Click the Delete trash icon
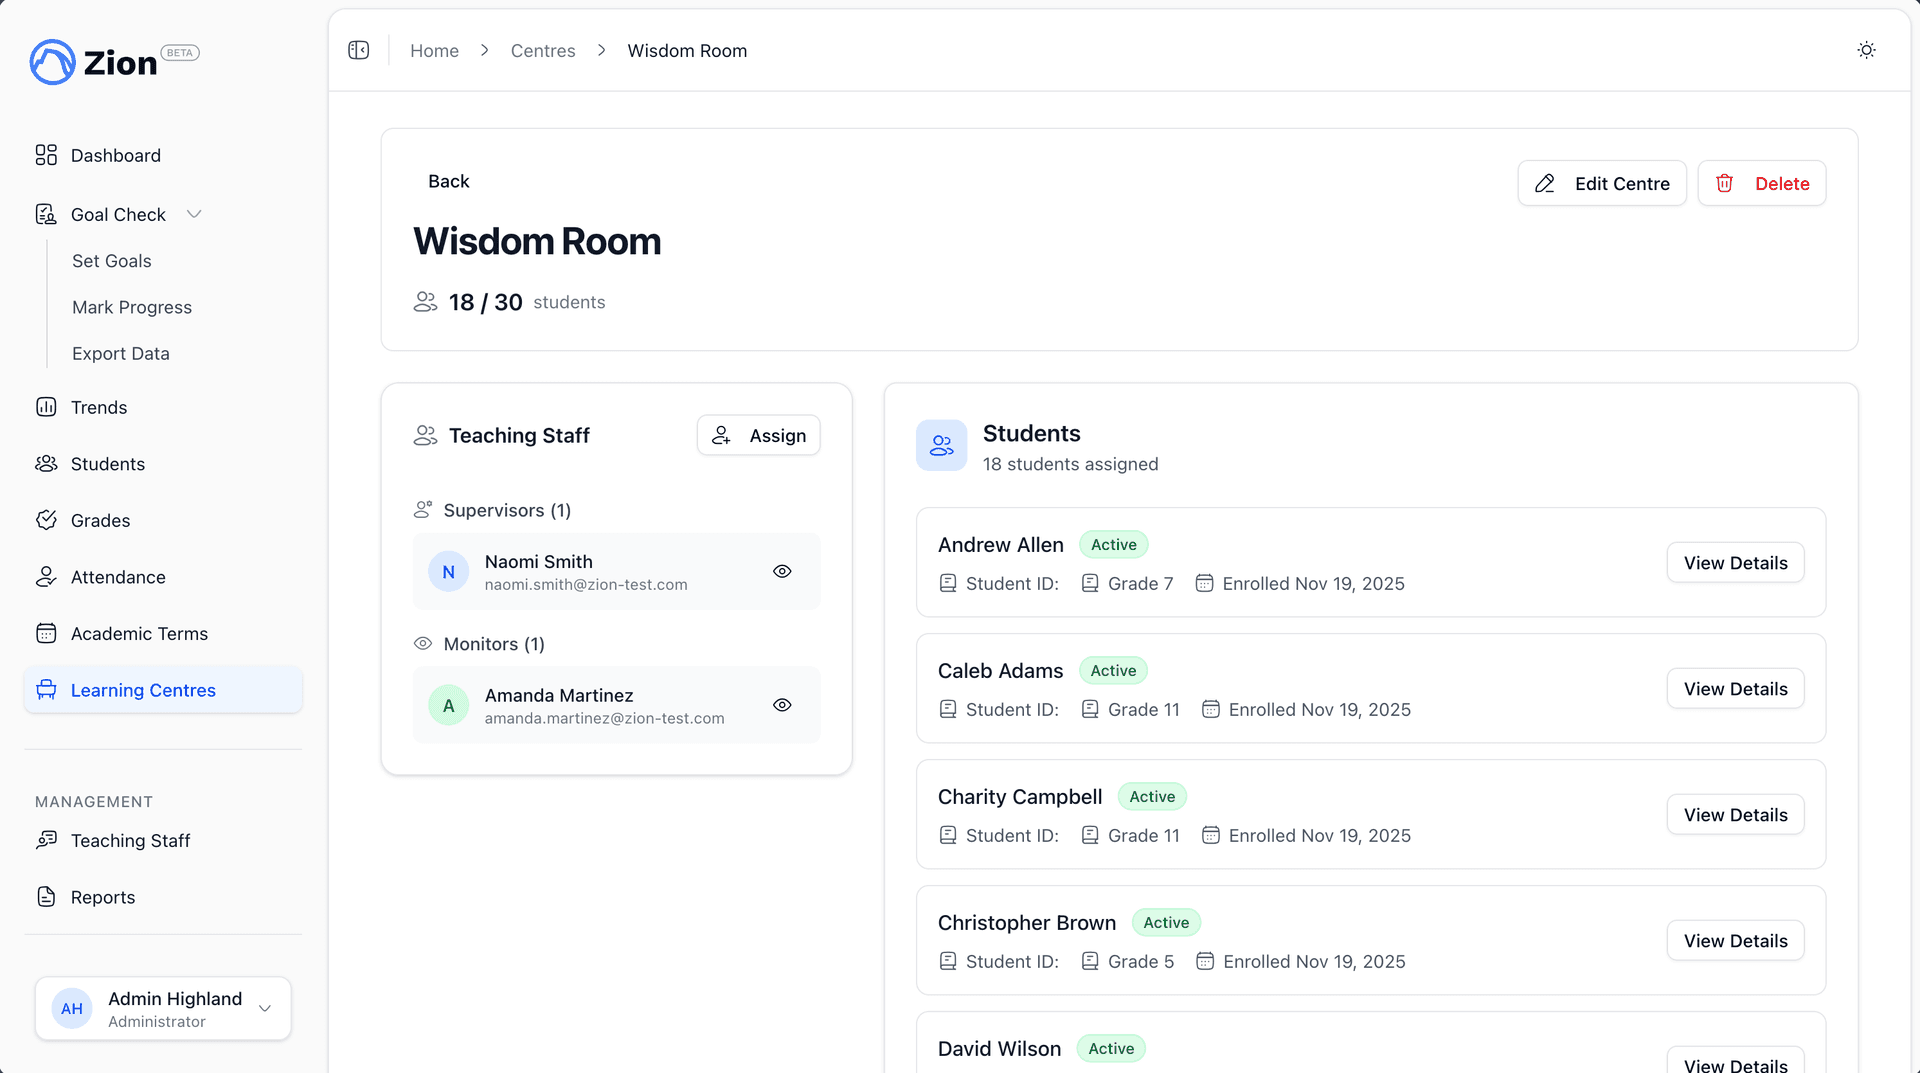Image resolution: width=1920 pixels, height=1073 pixels. [1724, 183]
